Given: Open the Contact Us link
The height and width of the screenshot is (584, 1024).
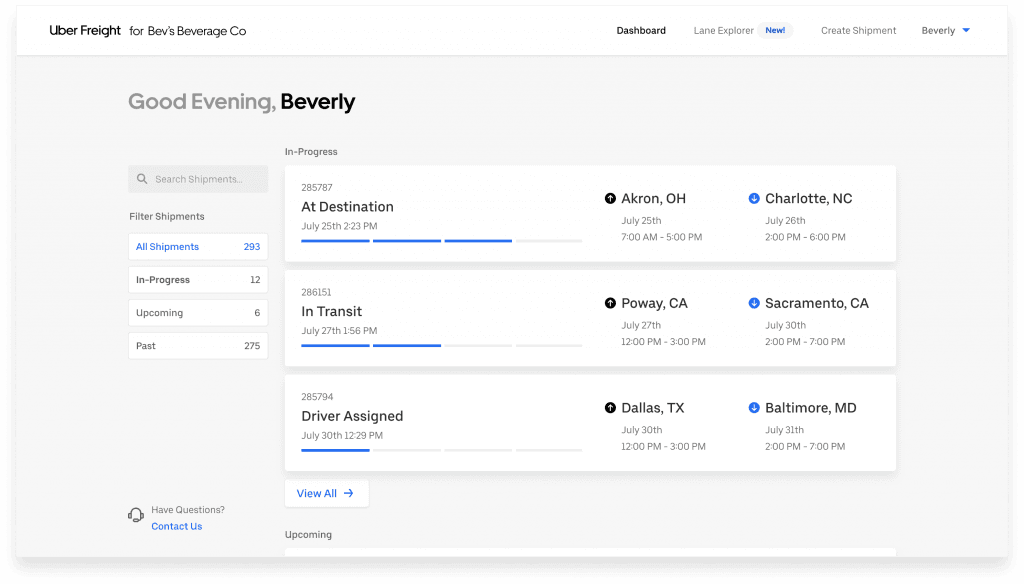Looking at the screenshot, I should [x=177, y=527].
